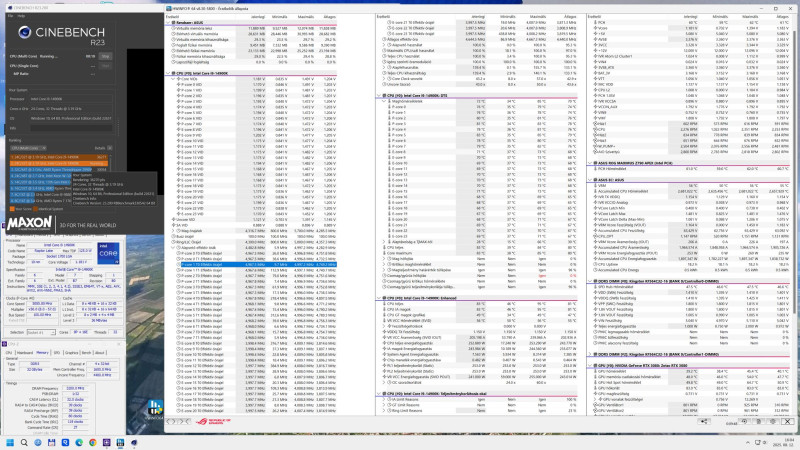The height and width of the screenshot is (450, 800).
Task: Select the Busz órajel sensor row
Action: (254, 236)
